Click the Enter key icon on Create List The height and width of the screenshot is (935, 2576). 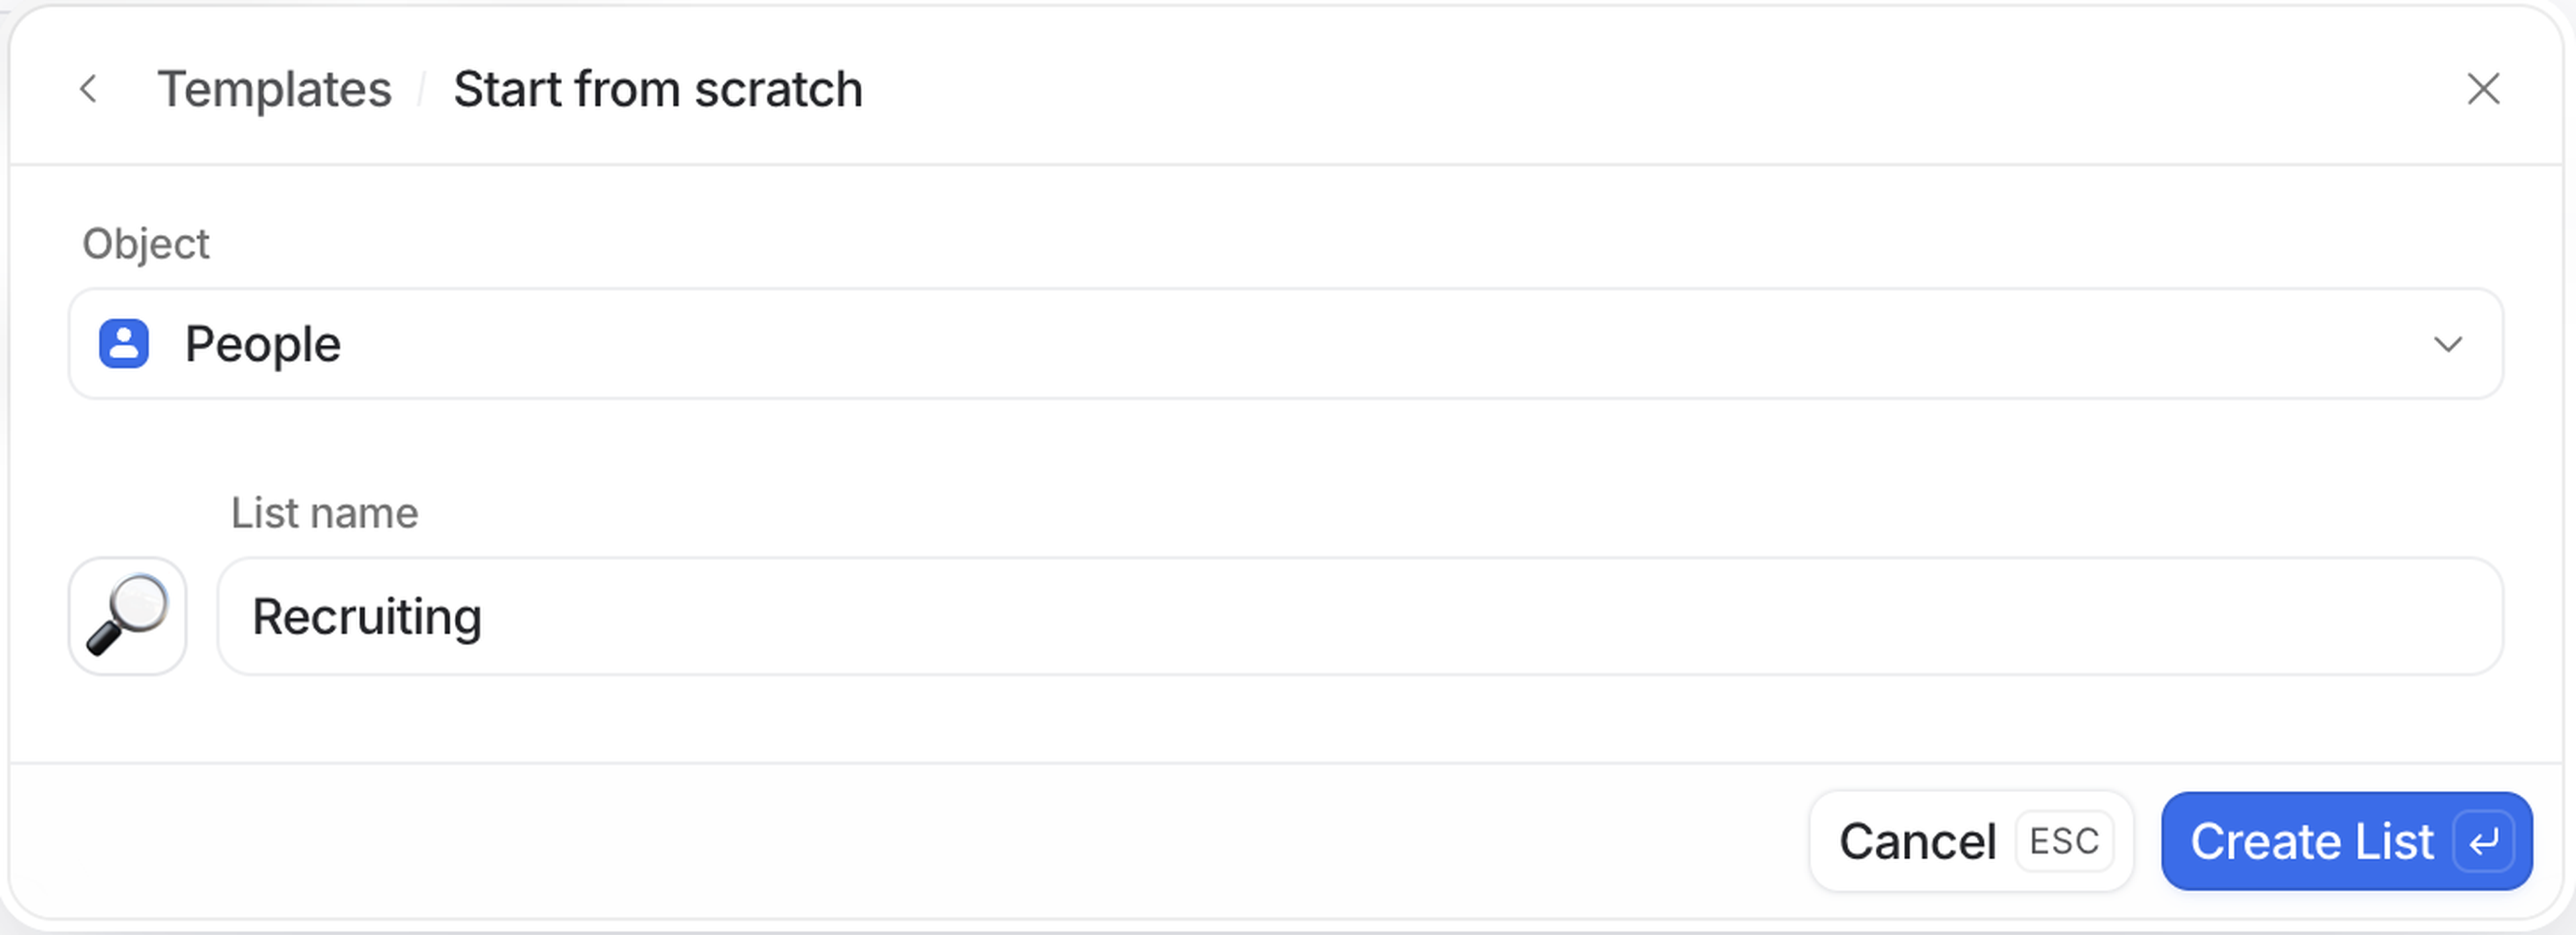tap(2484, 842)
